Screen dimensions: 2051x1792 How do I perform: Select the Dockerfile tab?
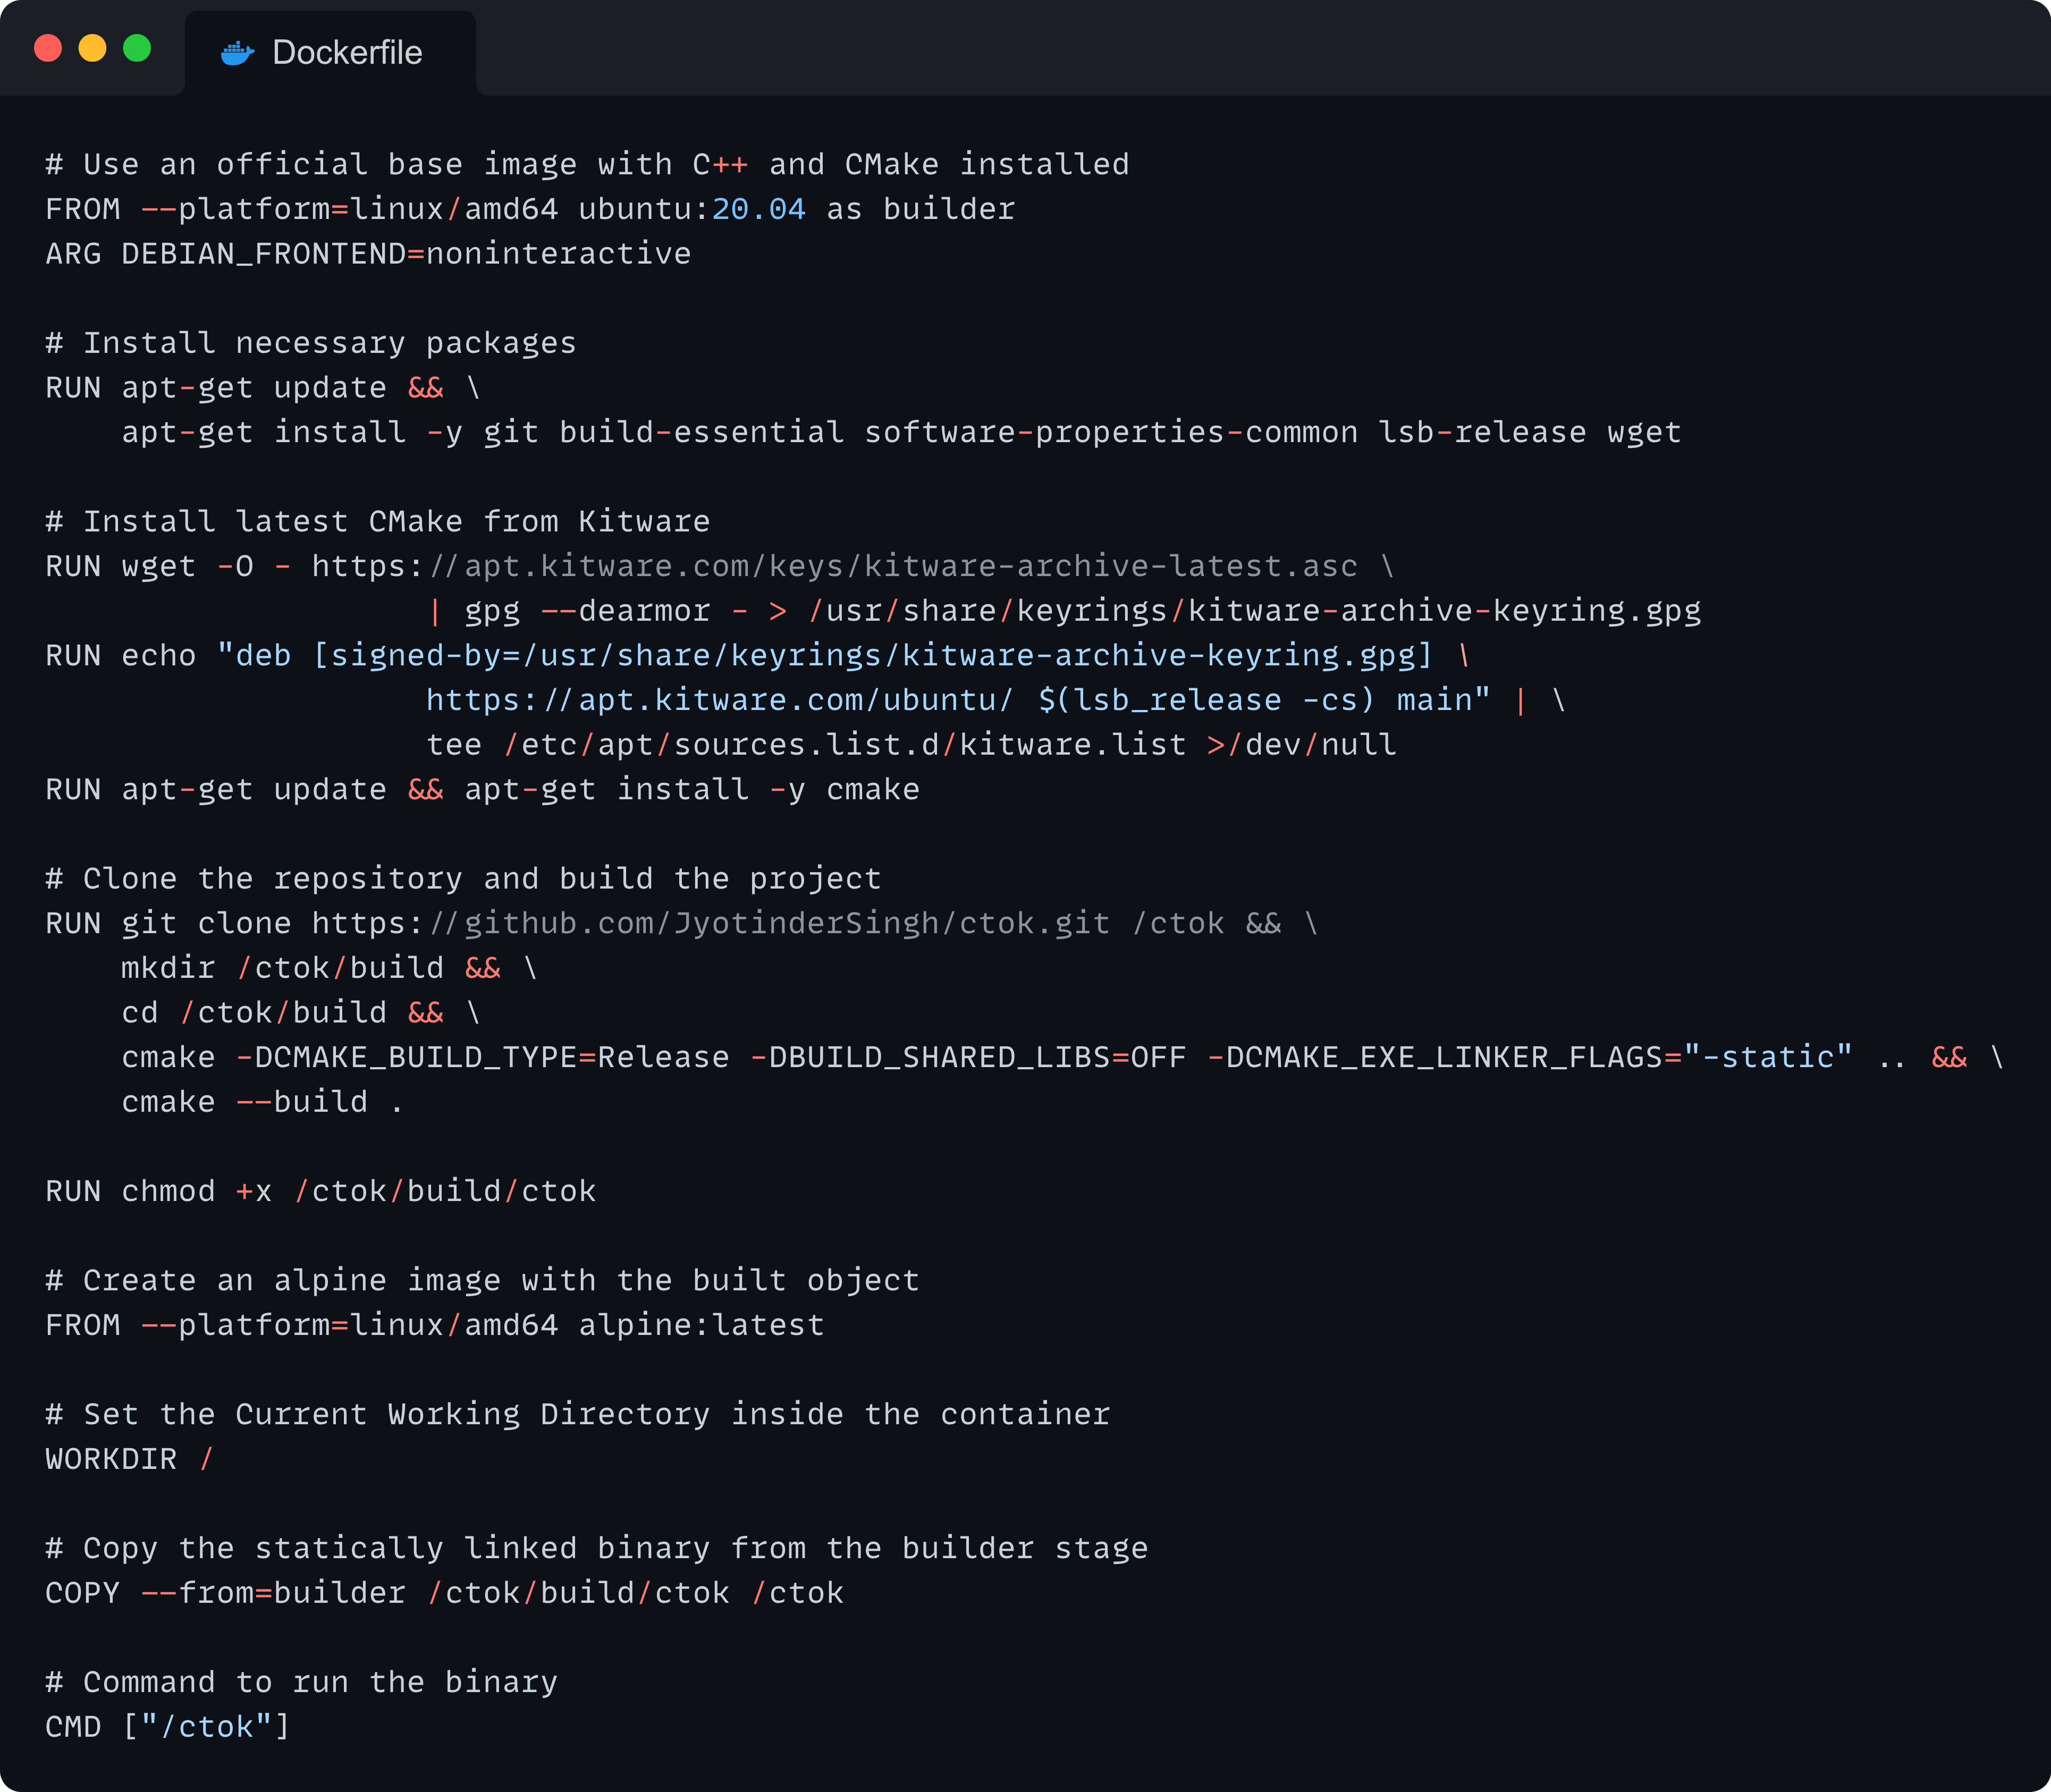point(330,53)
